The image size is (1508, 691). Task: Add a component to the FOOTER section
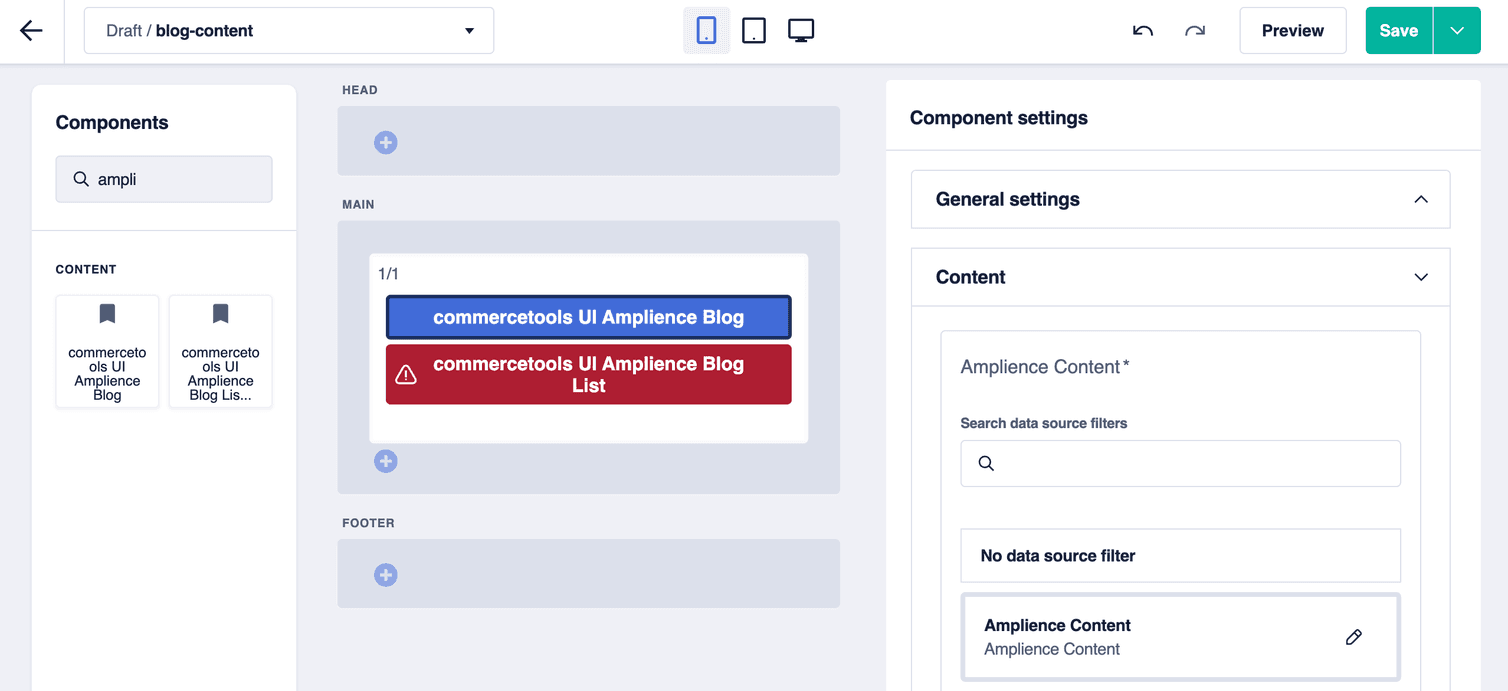[386, 574]
